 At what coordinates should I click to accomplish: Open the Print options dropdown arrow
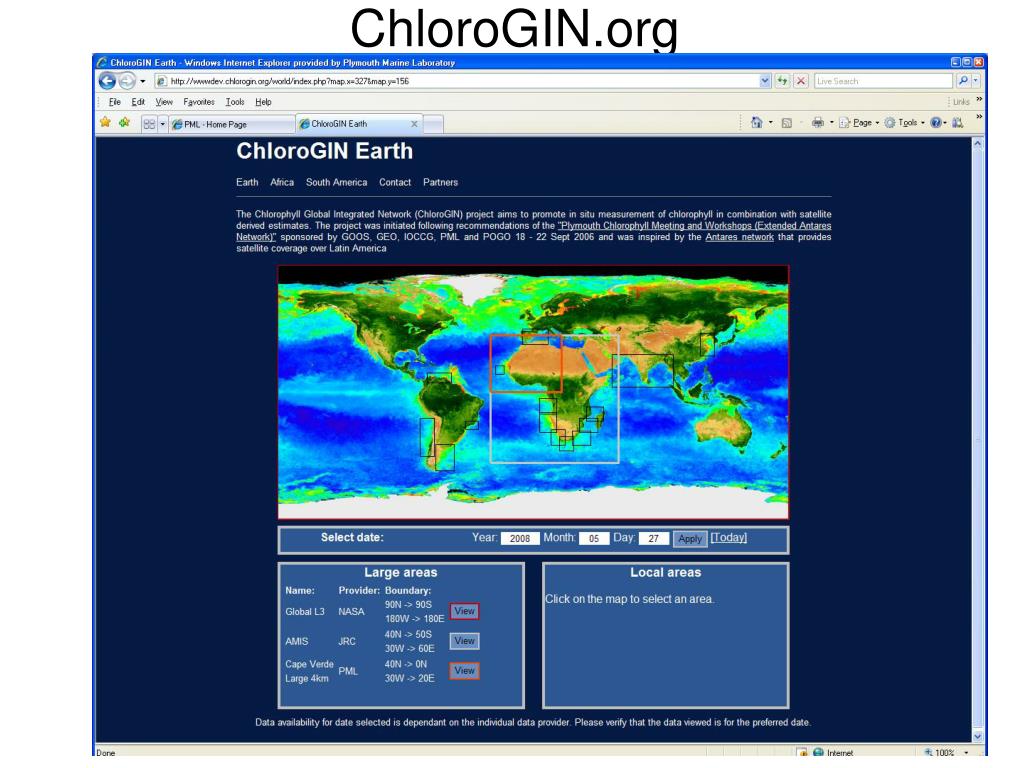[831, 122]
